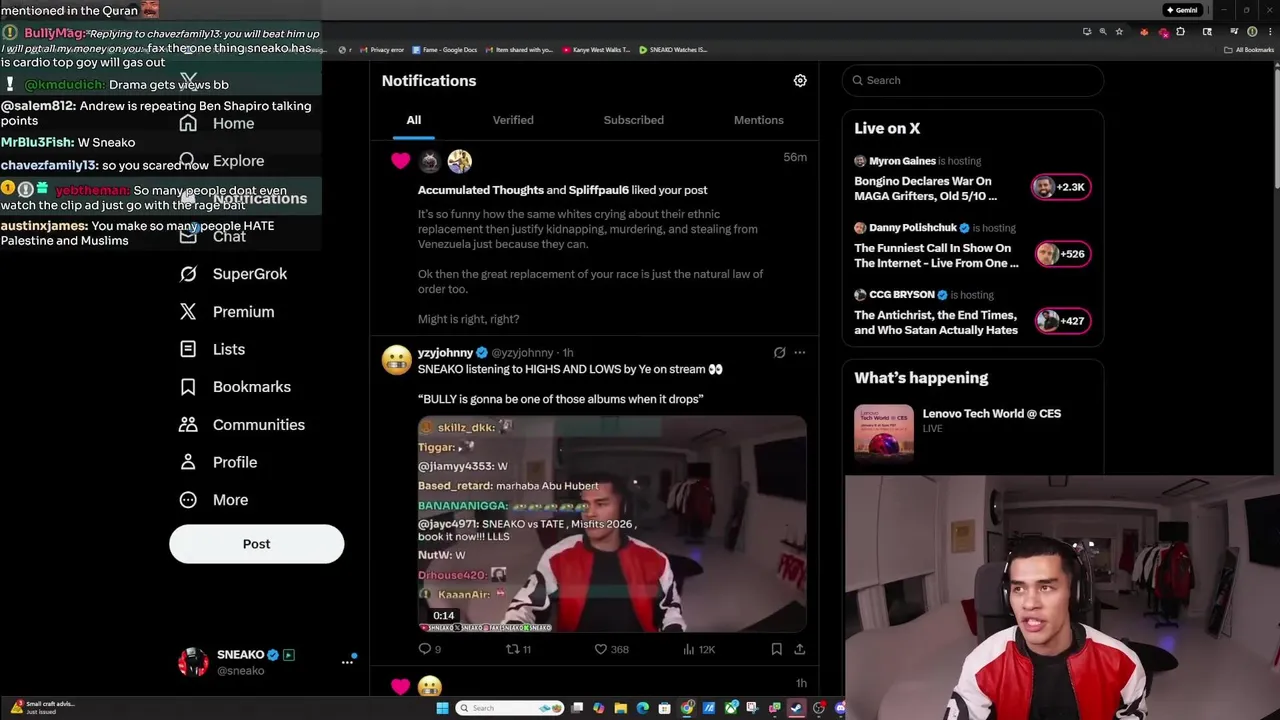Open the Lists icon
Image resolution: width=1280 pixels, height=720 pixels.
click(188, 349)
